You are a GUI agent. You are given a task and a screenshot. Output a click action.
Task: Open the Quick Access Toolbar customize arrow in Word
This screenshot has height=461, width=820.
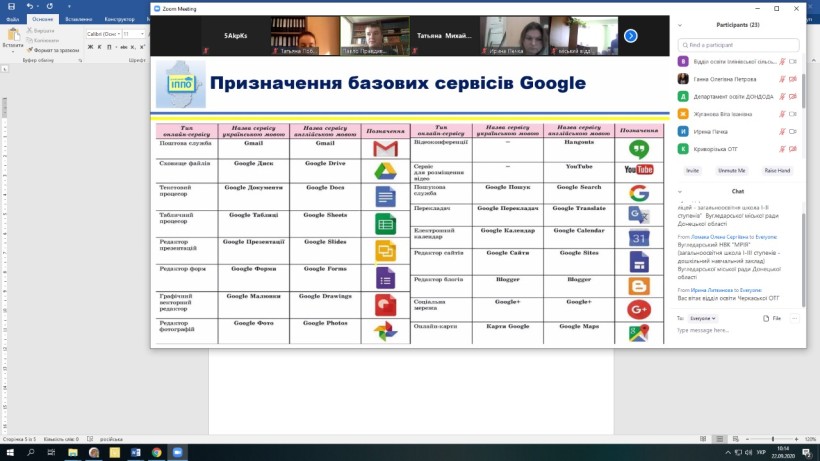pyautogui.click(x=69, y=7)
